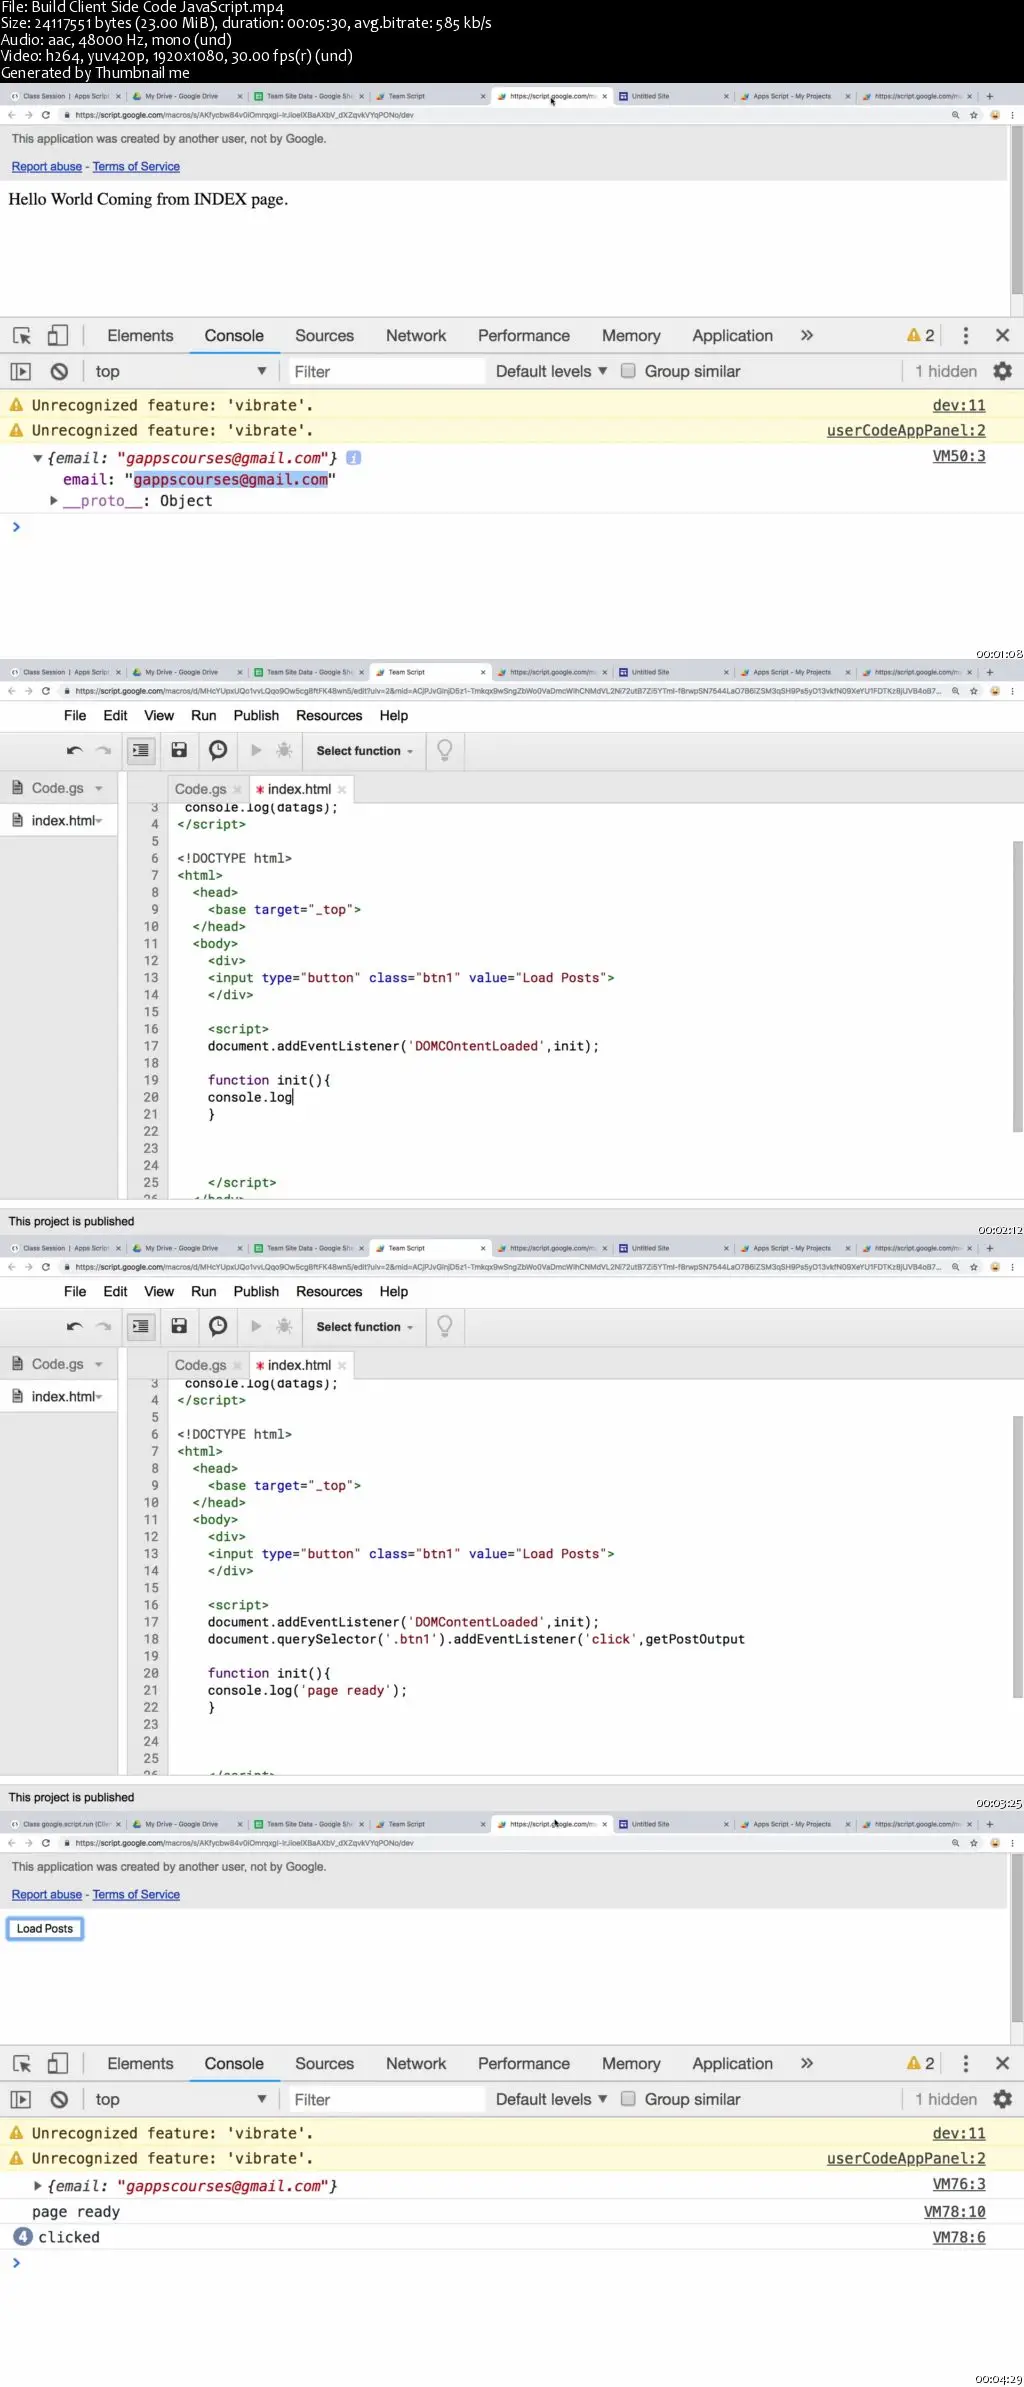Click page scrollbar in the 00:01:08 frame
This screenshot has height=2387, width=1024.
tap(1017, 210)
